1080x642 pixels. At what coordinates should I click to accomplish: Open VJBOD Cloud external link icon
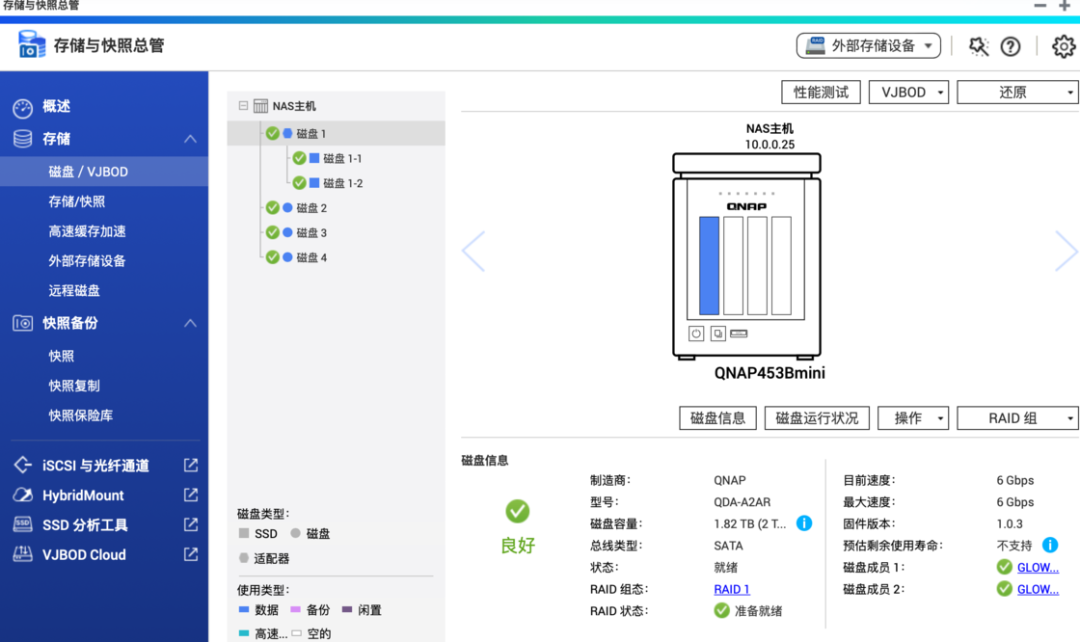[x=191, y=554]
